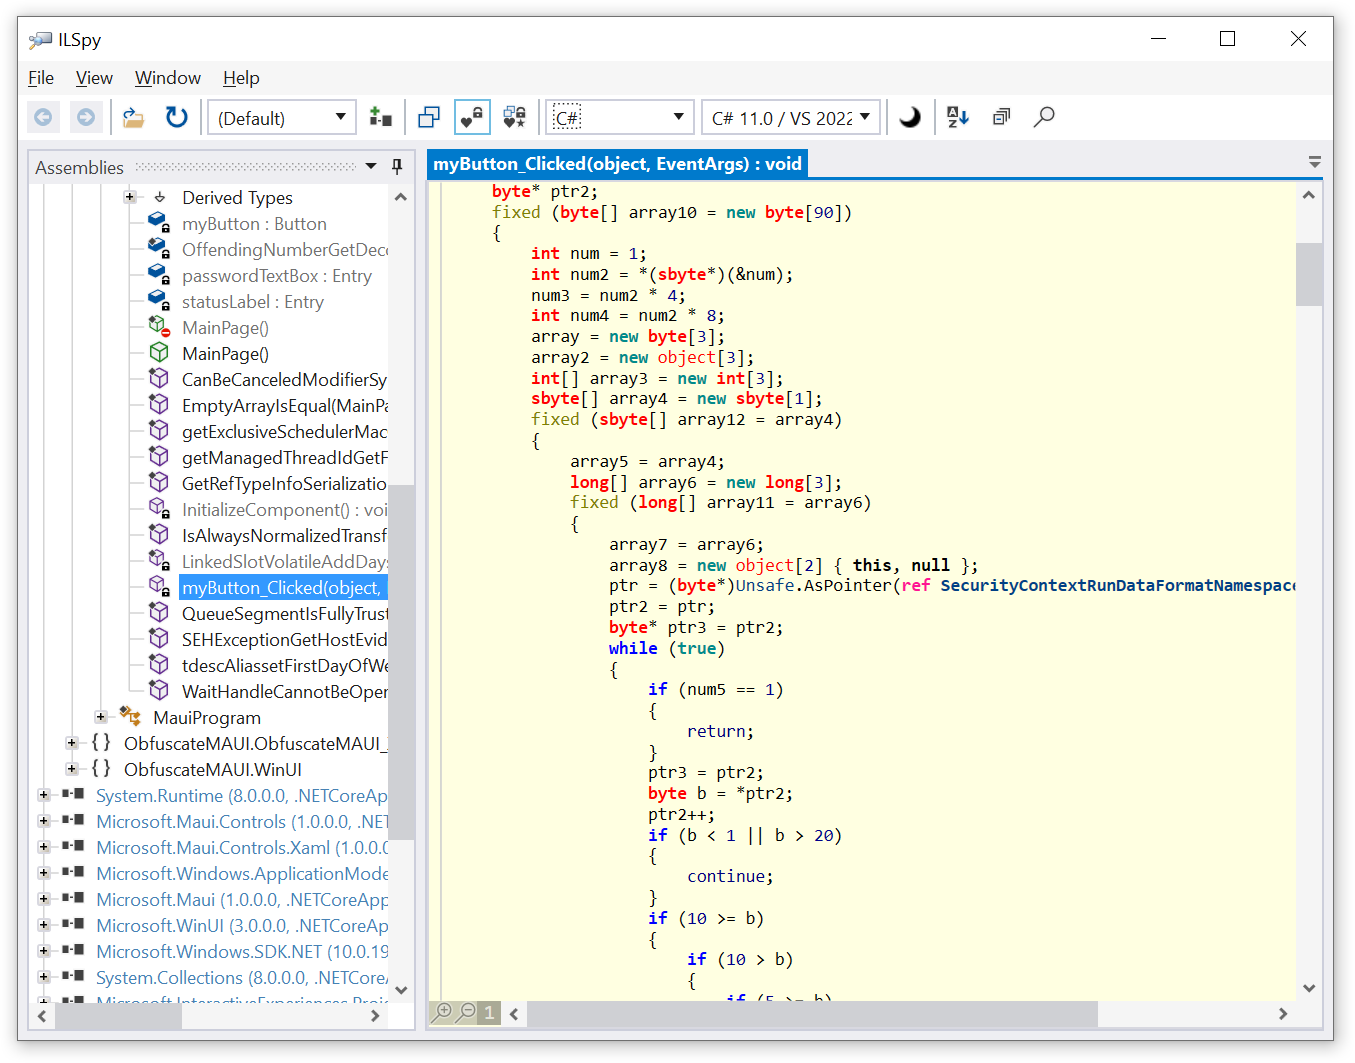The width and height of the screenshot is (1355, 1063).
Task: Toggle display of compiler-generated members
Action: (x=515, y=117)
